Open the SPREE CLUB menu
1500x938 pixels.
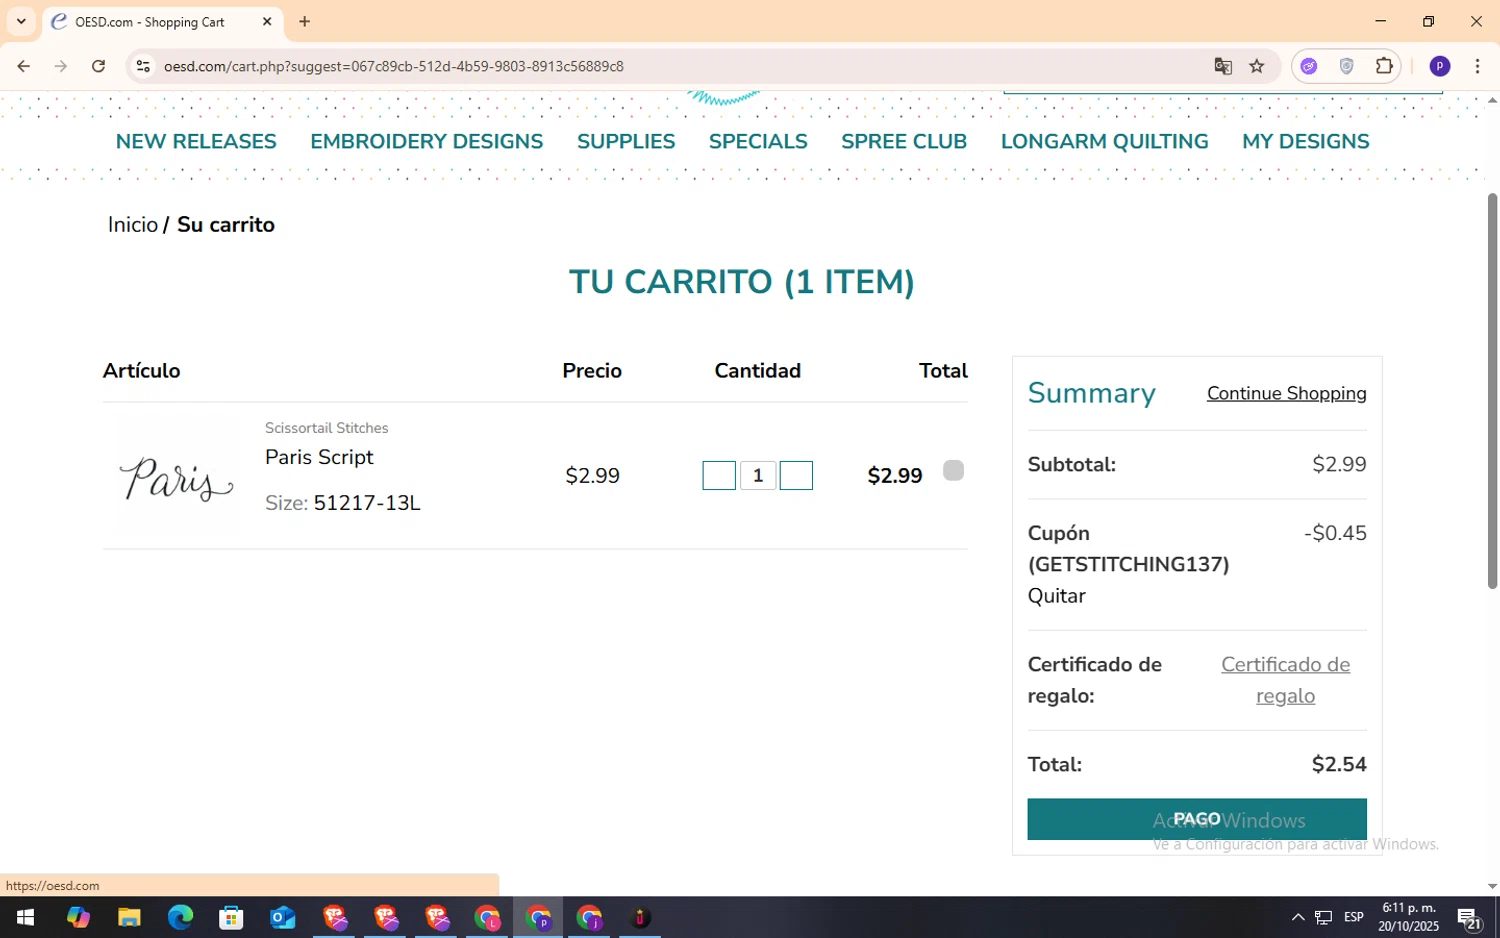click(x=904, y=141)
